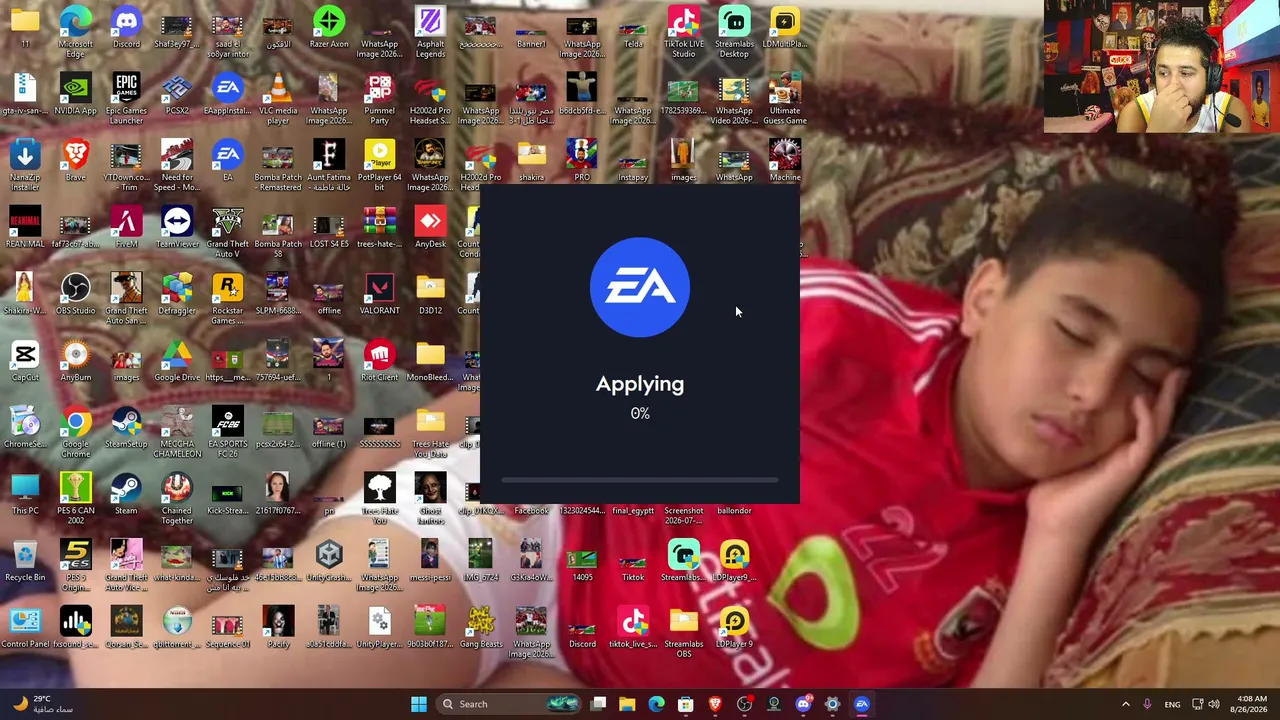Click the EA logo in installer
The width and height of the screenshot is (1280, 720).
point(640,287)
